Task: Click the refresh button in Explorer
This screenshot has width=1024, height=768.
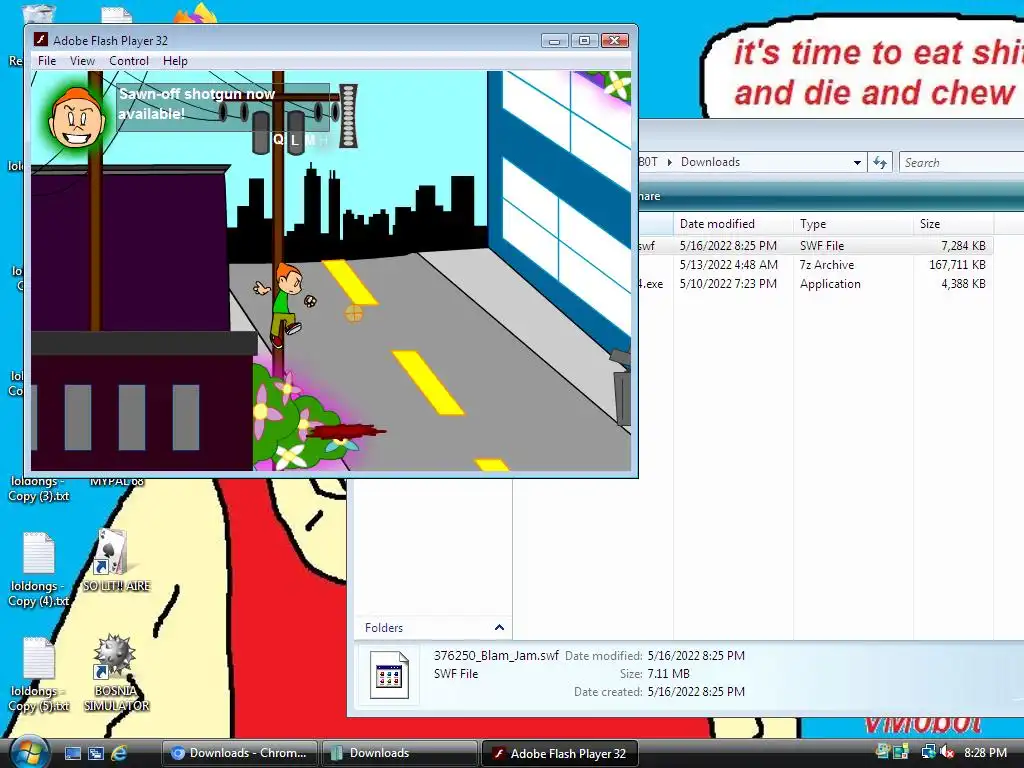Action: click(880, 163)
